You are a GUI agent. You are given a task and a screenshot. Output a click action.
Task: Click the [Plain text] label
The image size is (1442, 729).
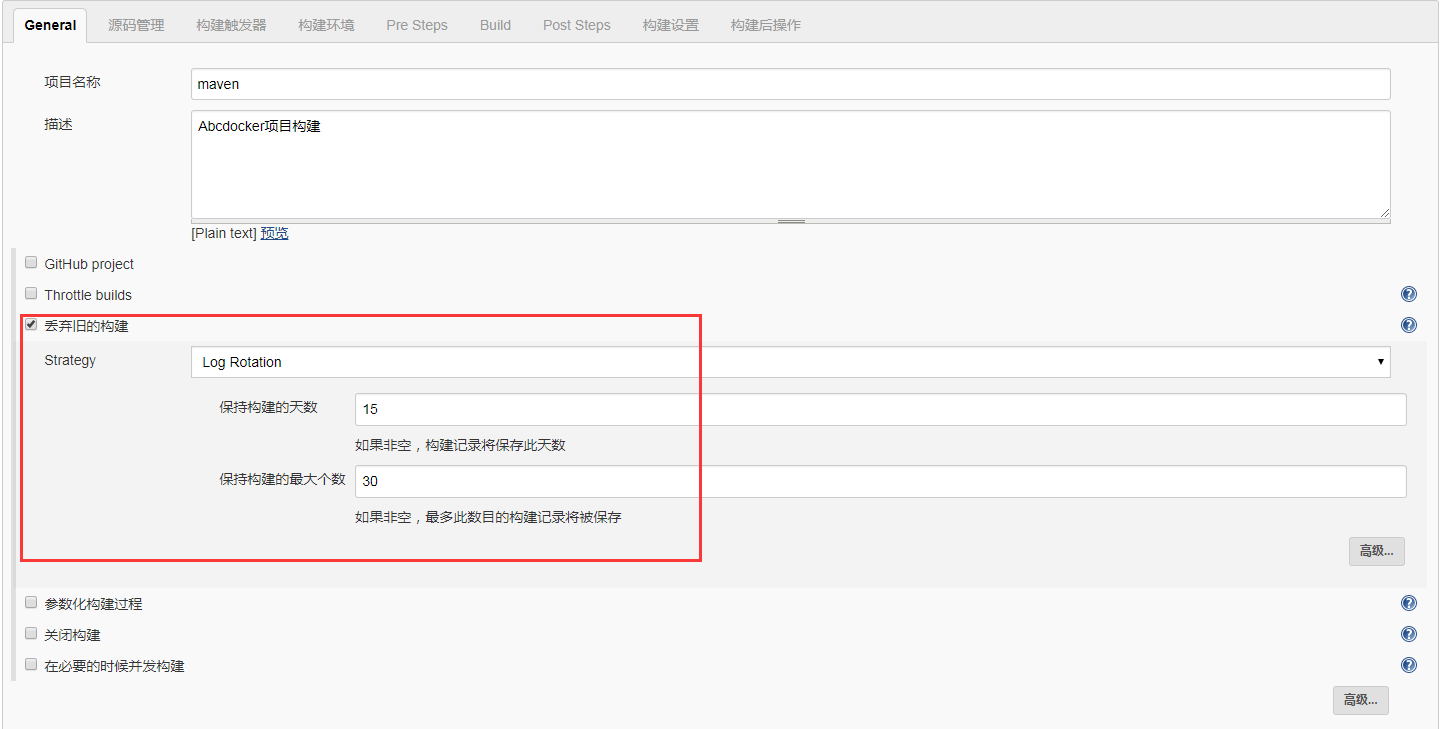(x=224, y=233)
